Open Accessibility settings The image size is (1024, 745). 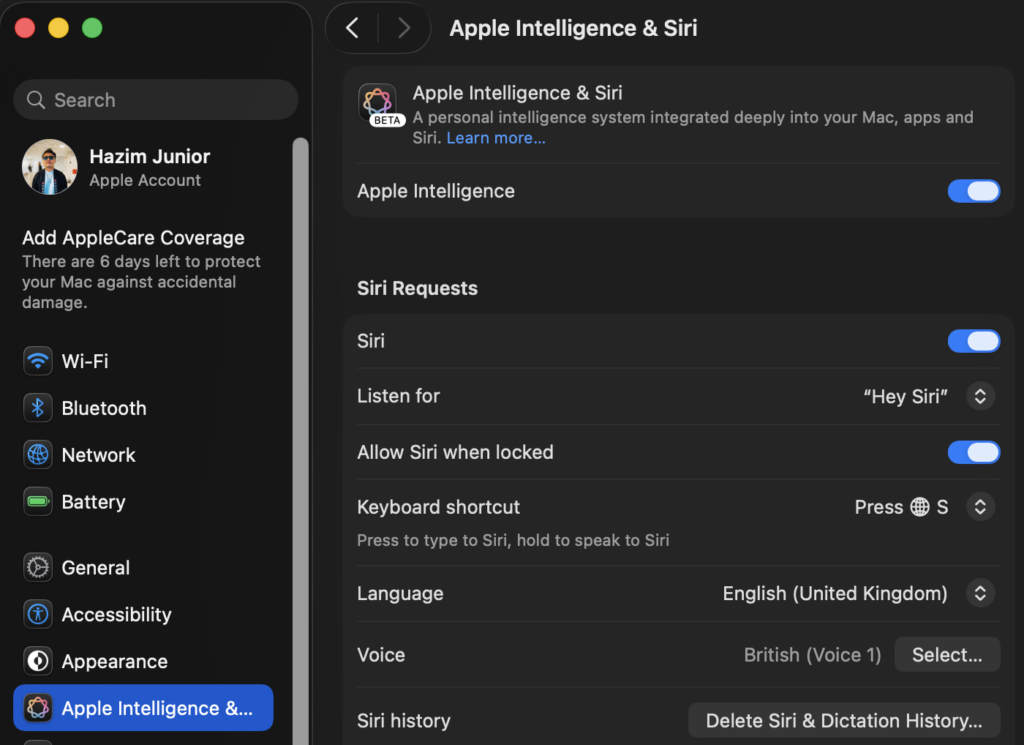click(143, 614)
